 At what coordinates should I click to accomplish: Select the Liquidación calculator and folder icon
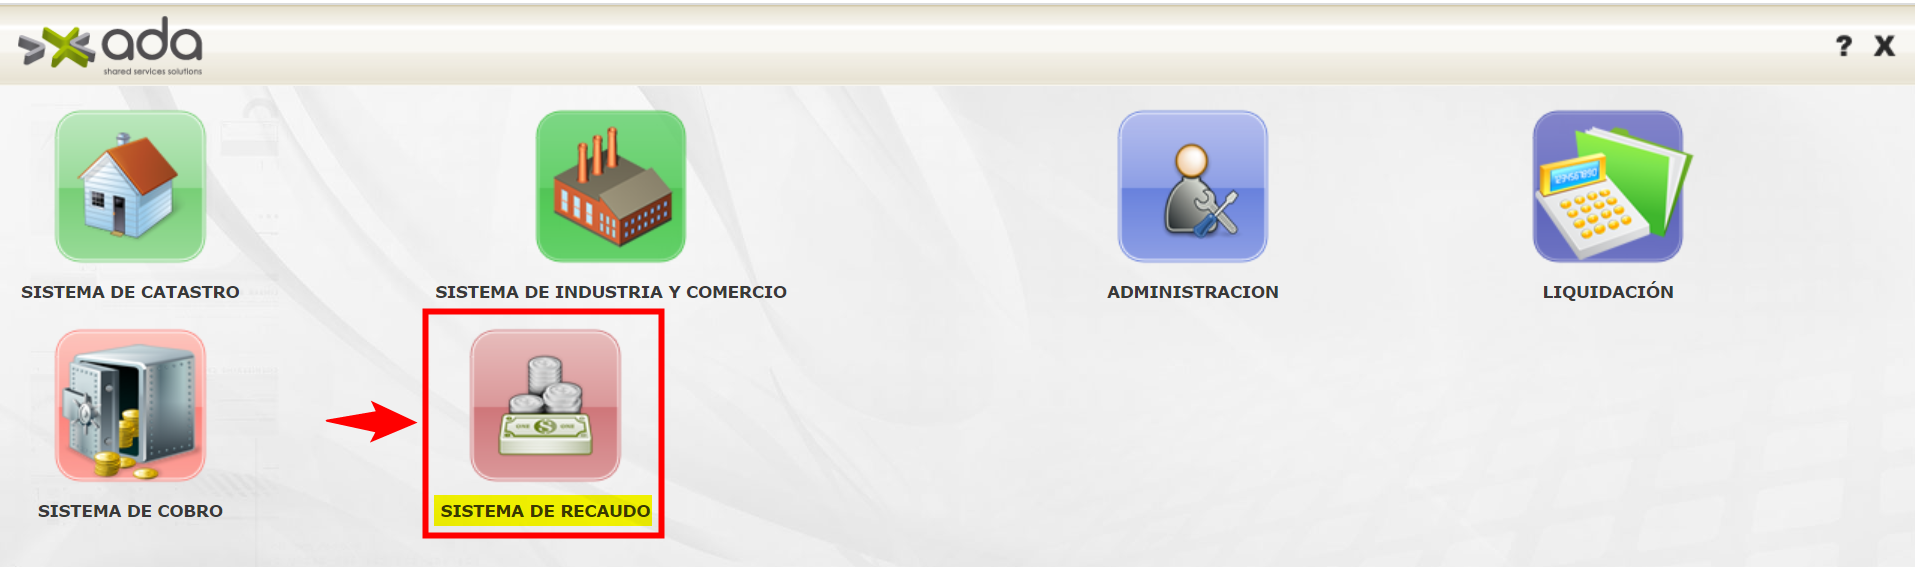[x=1610, y=186]
